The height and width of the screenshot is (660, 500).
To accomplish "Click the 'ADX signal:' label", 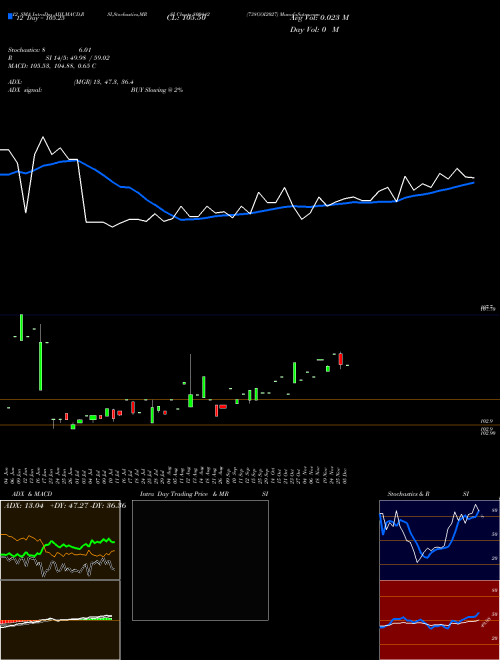I will [x=25, y=90].
